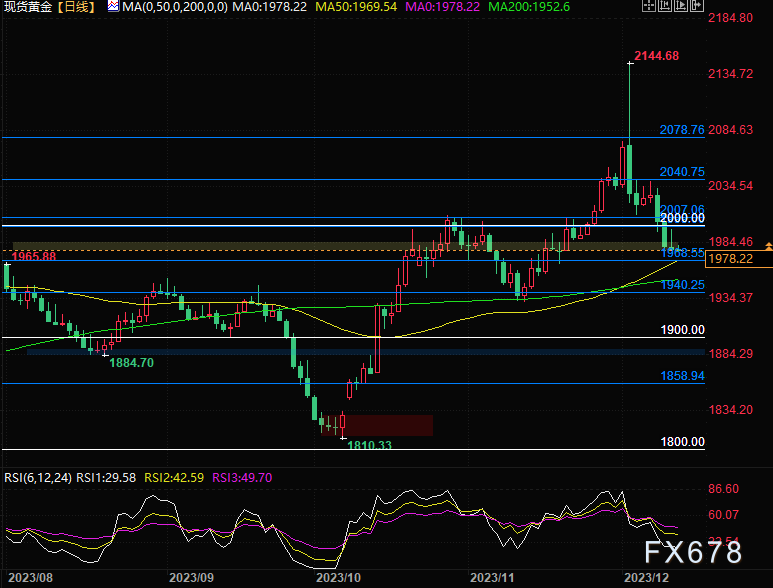
Task: Click the RSI3 magenta legend label
Action: [x=243, y=477]
